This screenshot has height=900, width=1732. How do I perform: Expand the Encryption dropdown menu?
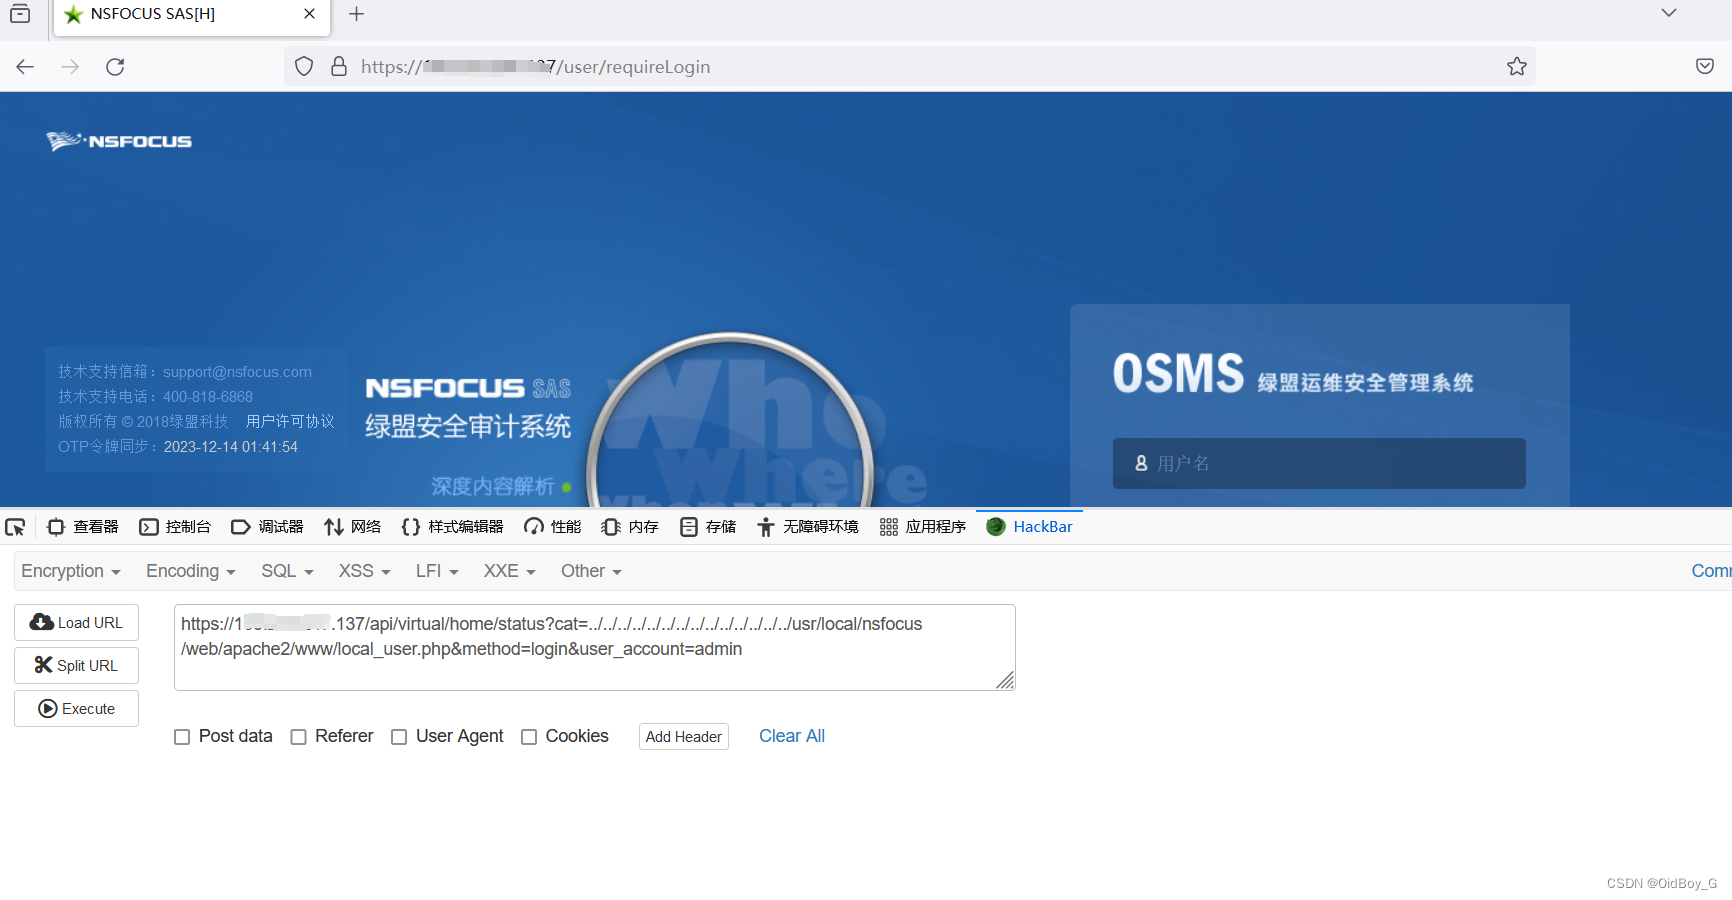coord(71,571)
